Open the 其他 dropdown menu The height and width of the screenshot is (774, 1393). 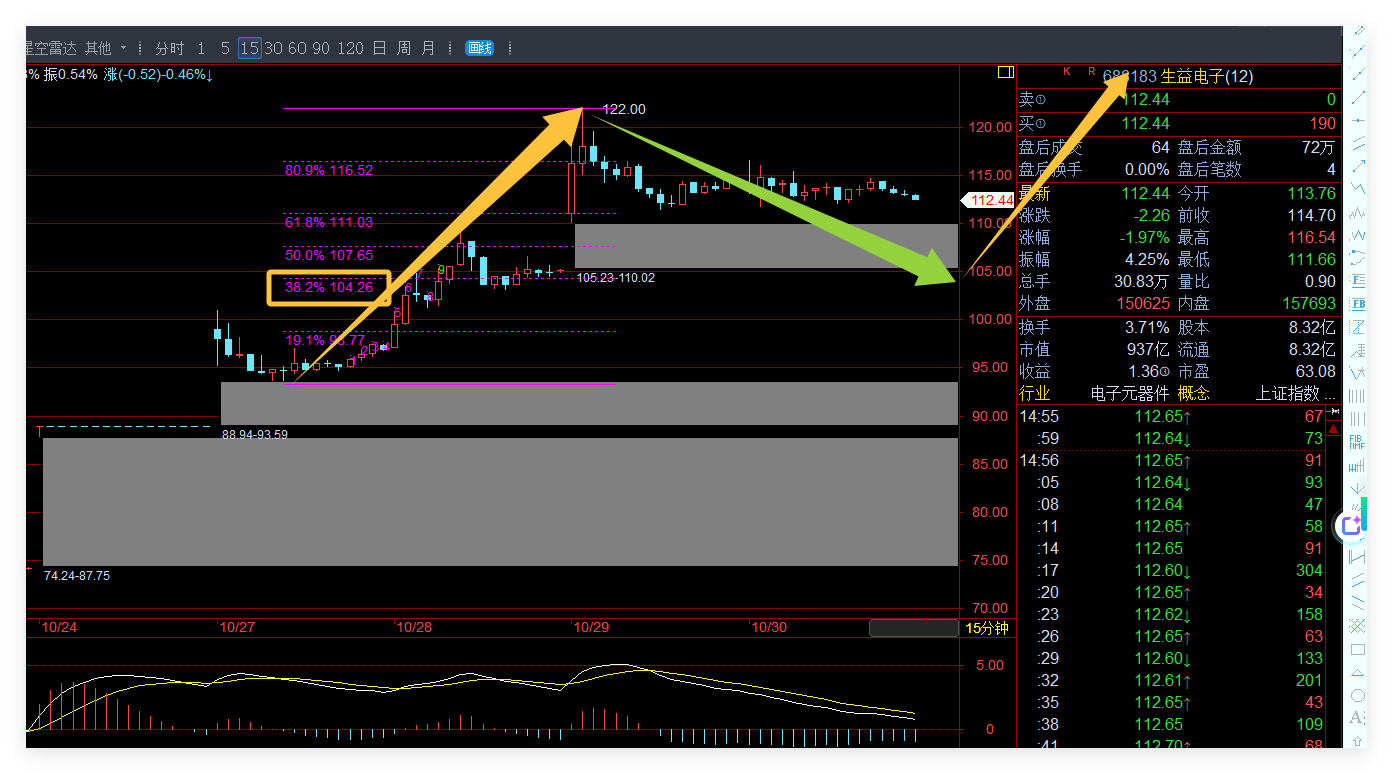106,48
